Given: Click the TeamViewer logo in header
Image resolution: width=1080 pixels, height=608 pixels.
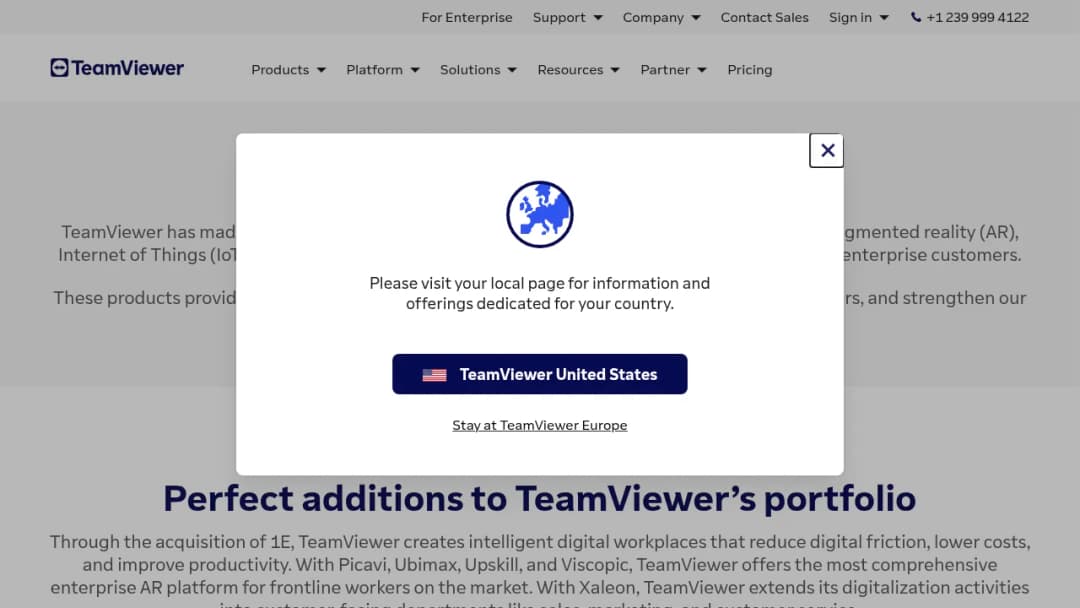Looking at the screenshot, I should click(x=117, y=68).
